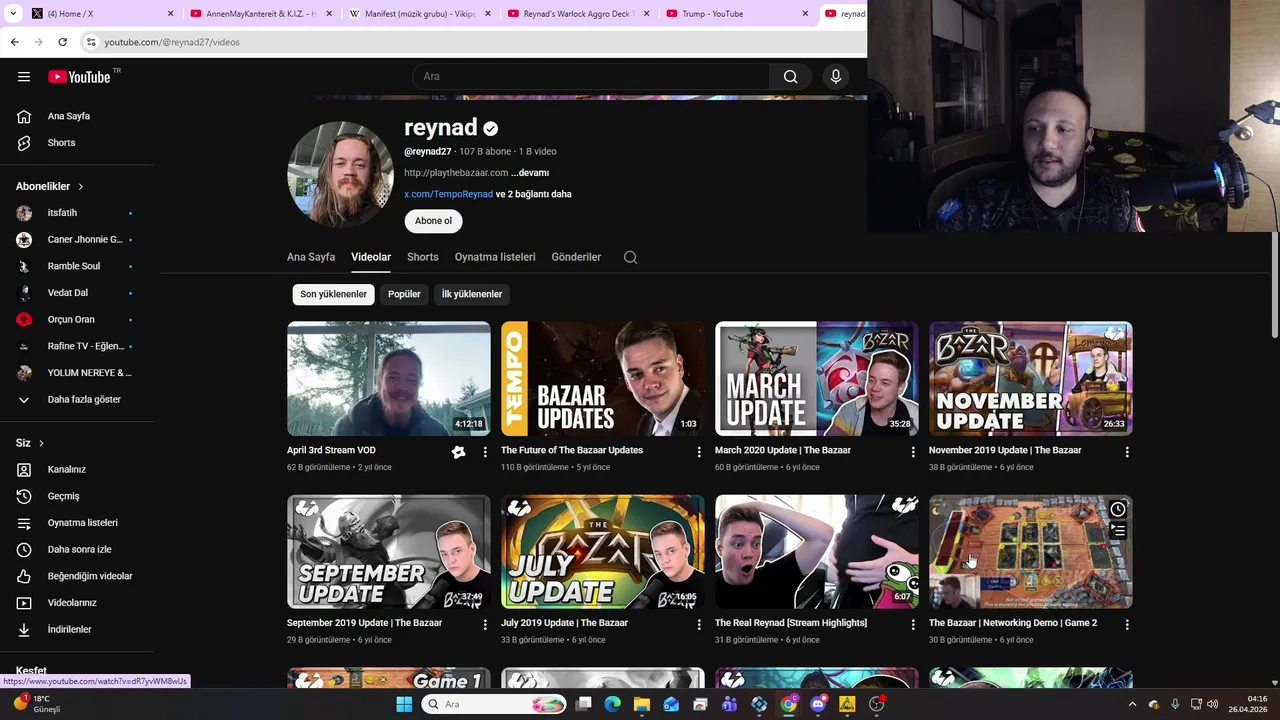Image resolution: width=1280 pixels, height=720 pixels.
Task: Open options for The Future of The Bazaar Updates
Action: pyautogui.click(x=699, y=452)
